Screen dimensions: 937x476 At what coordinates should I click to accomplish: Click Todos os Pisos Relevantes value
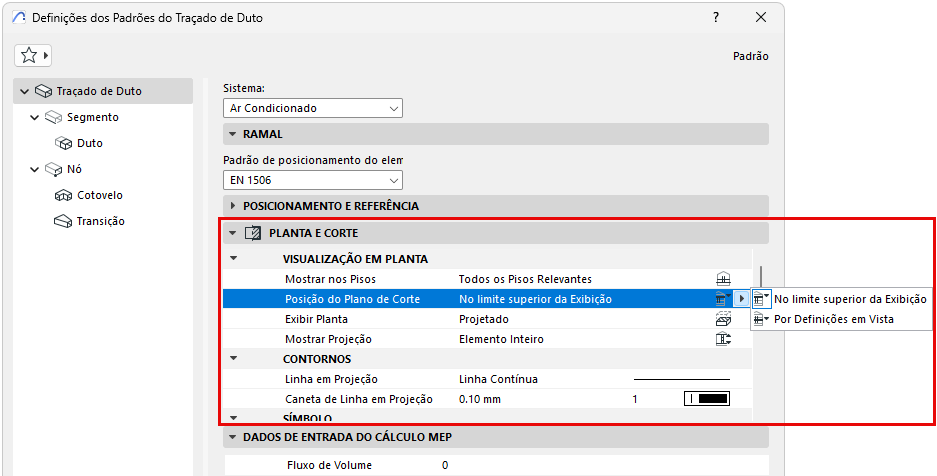(525, 279)
